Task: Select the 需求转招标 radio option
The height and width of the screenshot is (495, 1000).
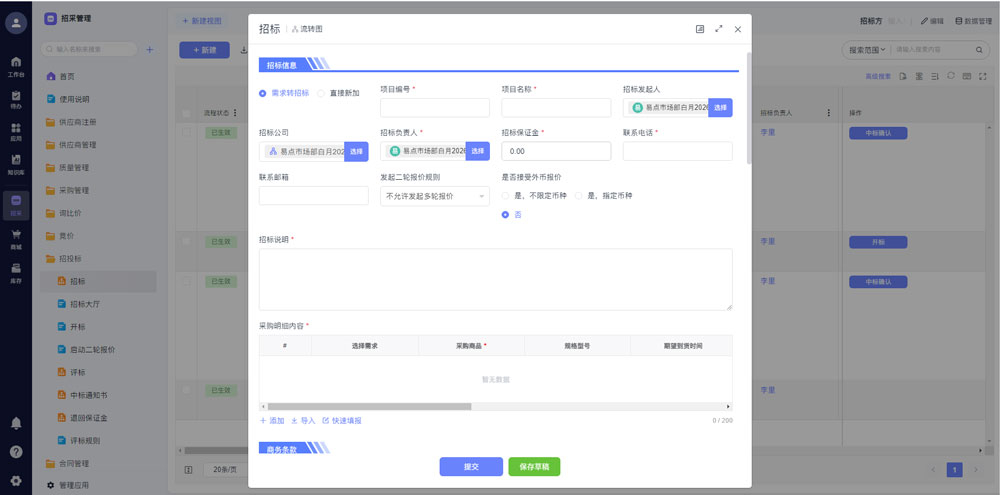Action: point(263,93)
